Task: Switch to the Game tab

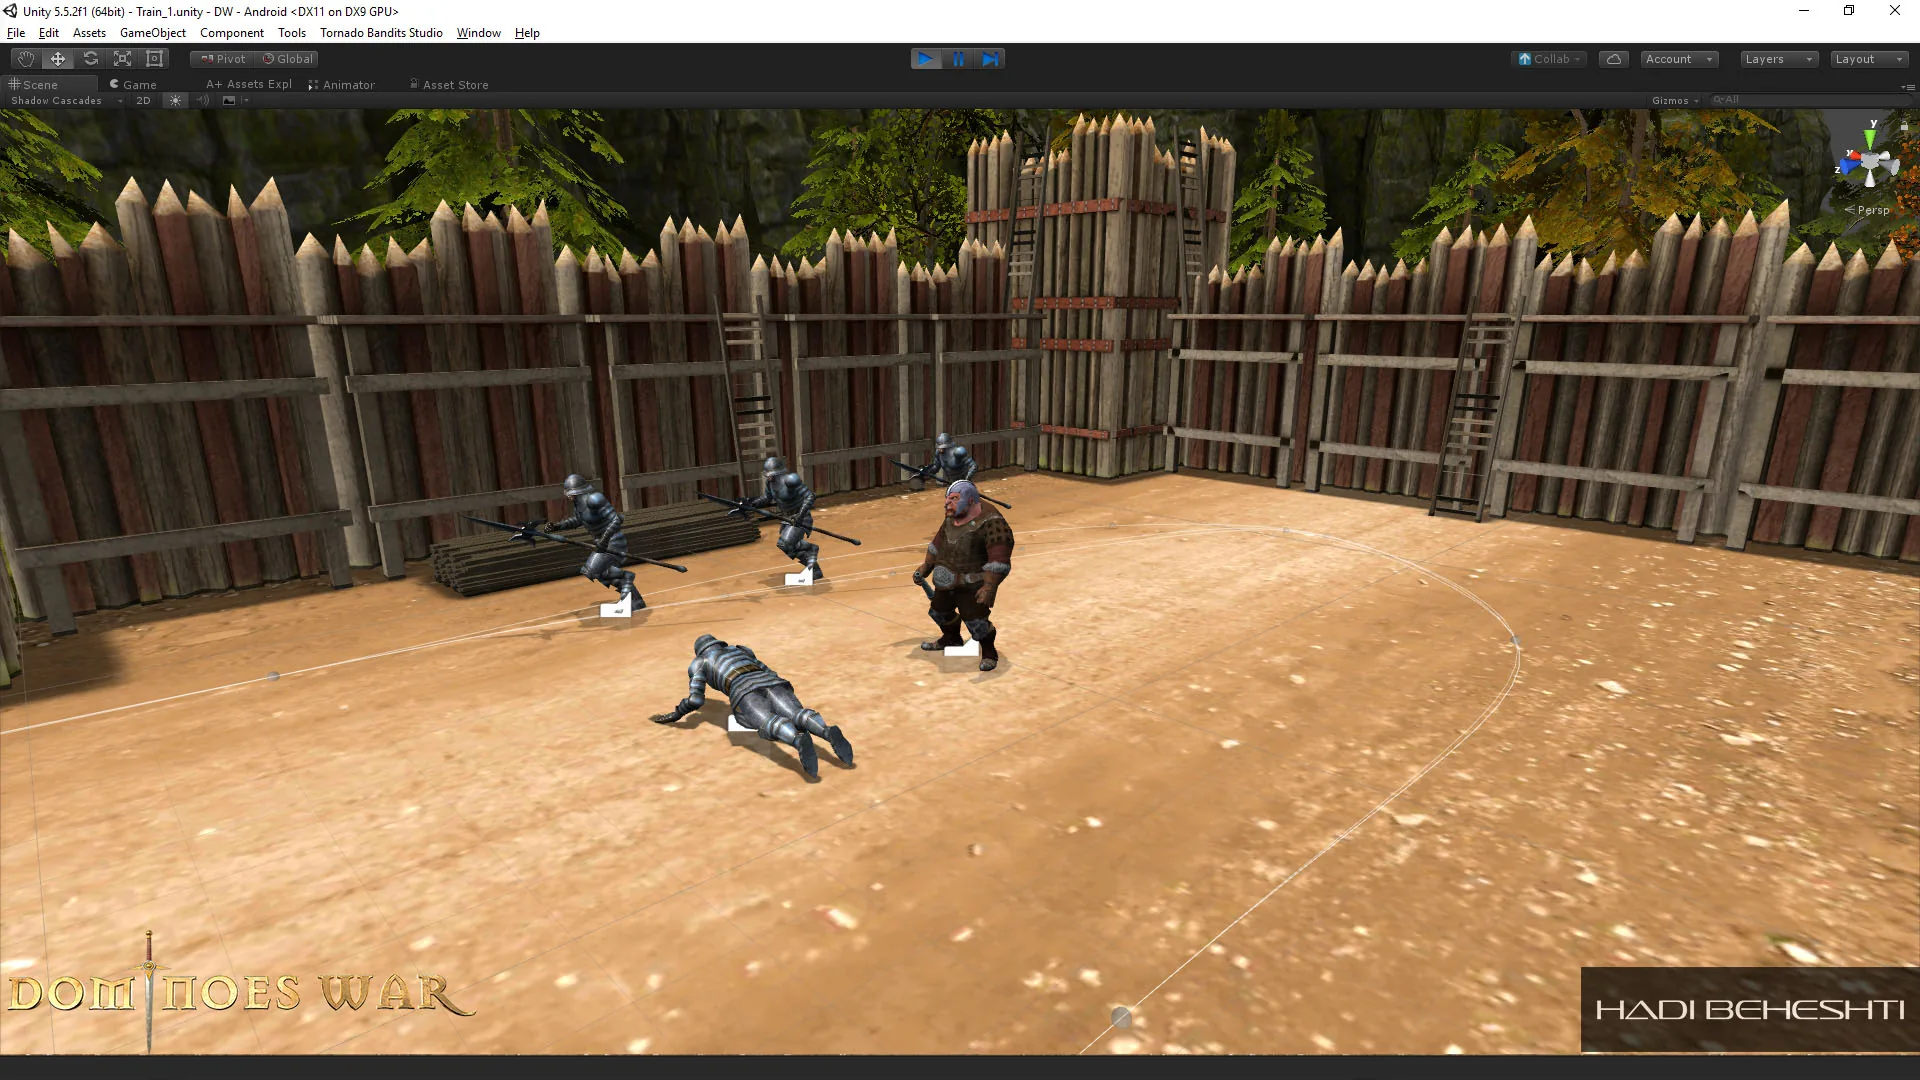Action: (x=133, y=85)
